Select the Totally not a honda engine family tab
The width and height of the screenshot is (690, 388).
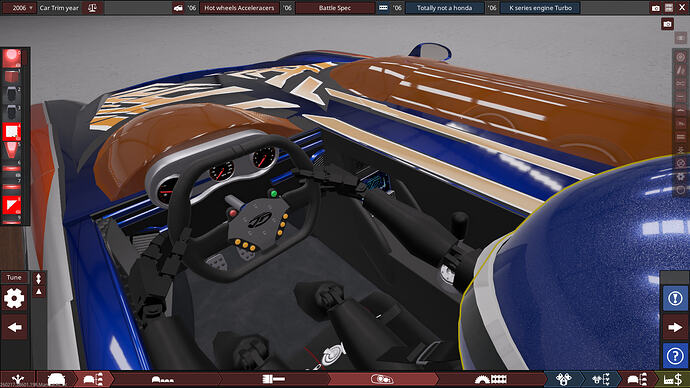point(444,8)
